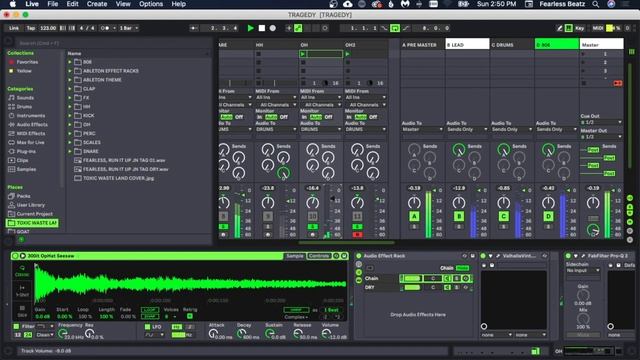This screenshot has height=360, width=640.
Task: Toggle the FabFilter Pro-Q 2 power button
Action: click(568, 256)
